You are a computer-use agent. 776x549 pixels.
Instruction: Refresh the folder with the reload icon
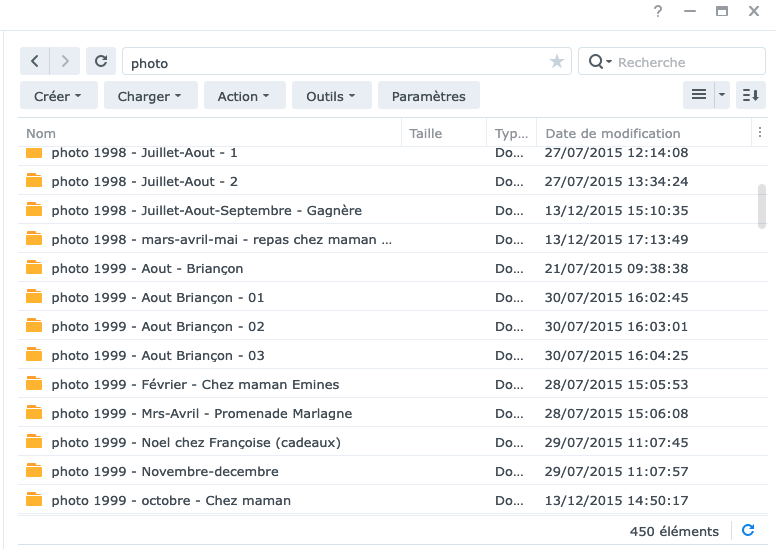point(101,61)
